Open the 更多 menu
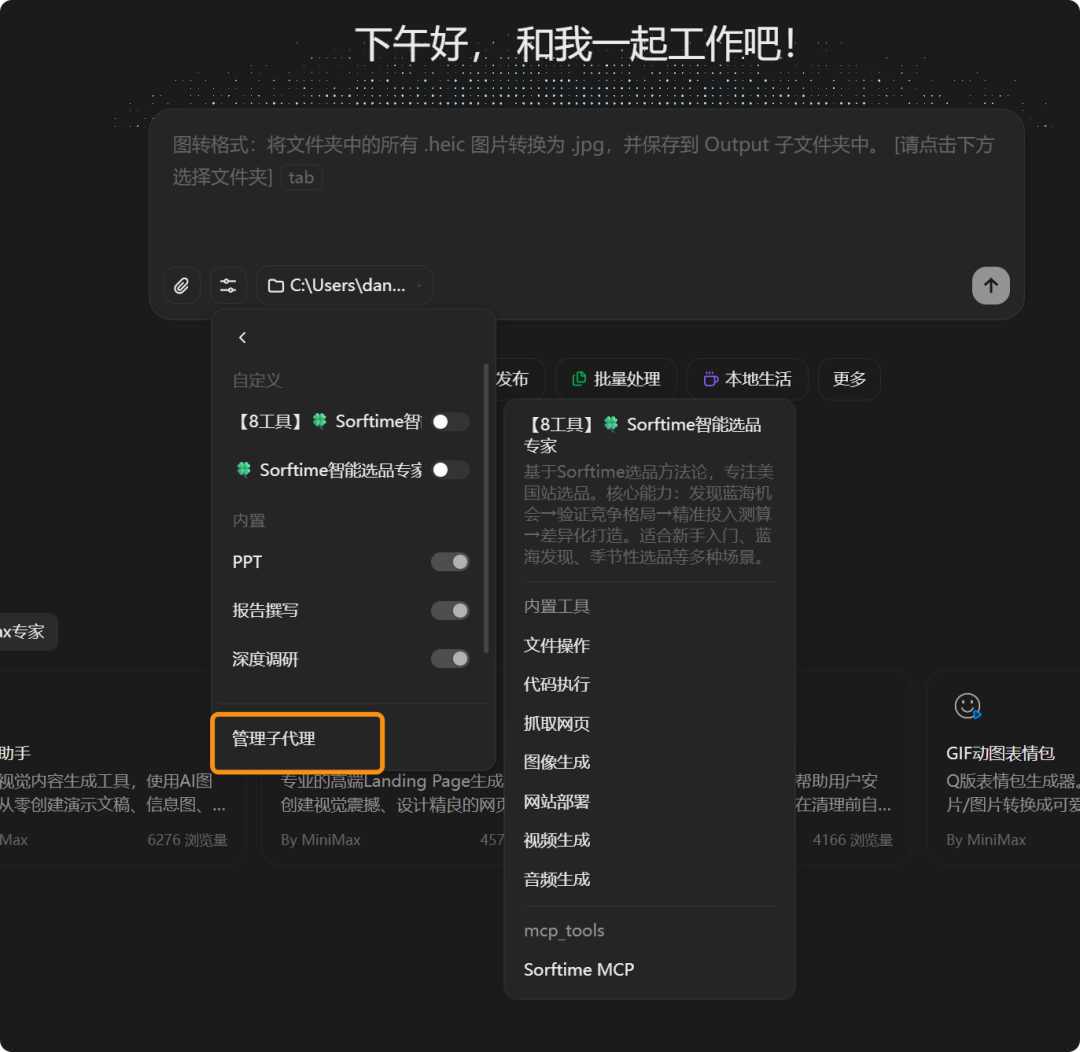Screen dimensions: 1080x1052 point(848,379)
